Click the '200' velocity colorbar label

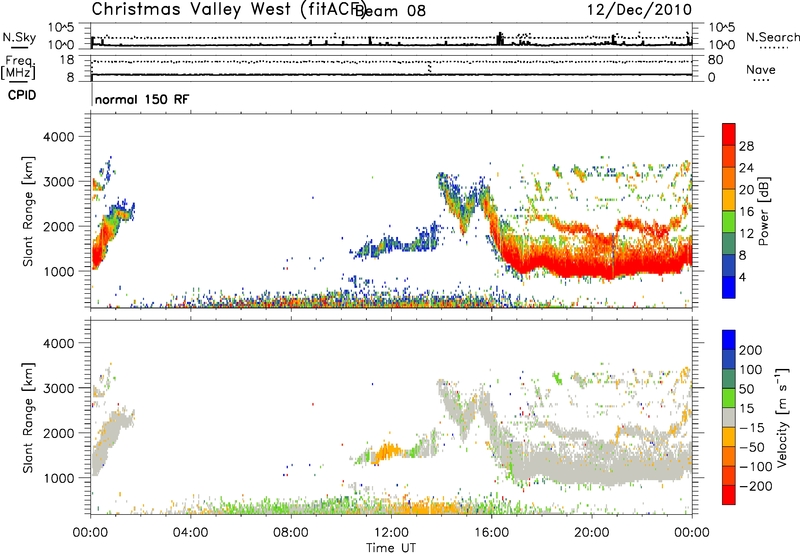751,350
